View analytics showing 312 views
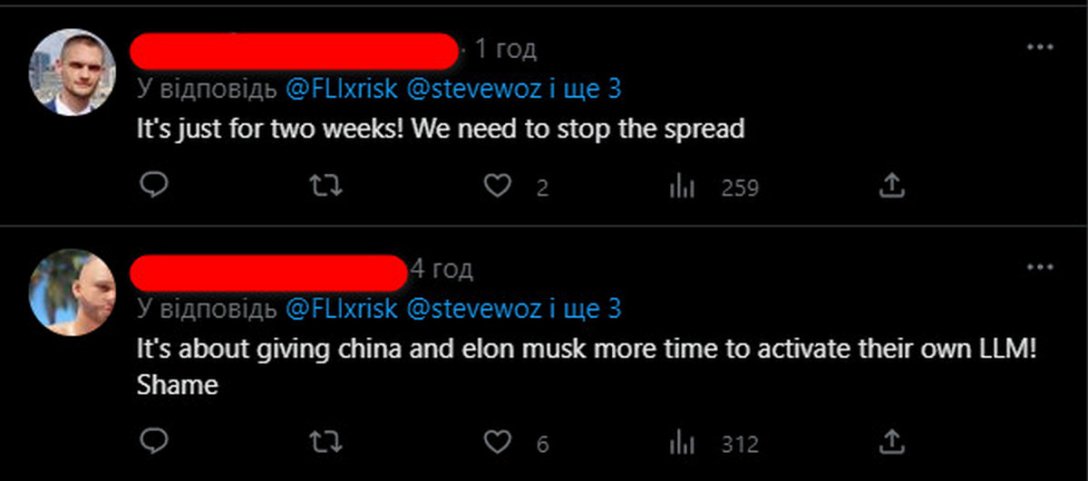The width and height of the screenshot is (1088, 481). (x=681, y=443)
